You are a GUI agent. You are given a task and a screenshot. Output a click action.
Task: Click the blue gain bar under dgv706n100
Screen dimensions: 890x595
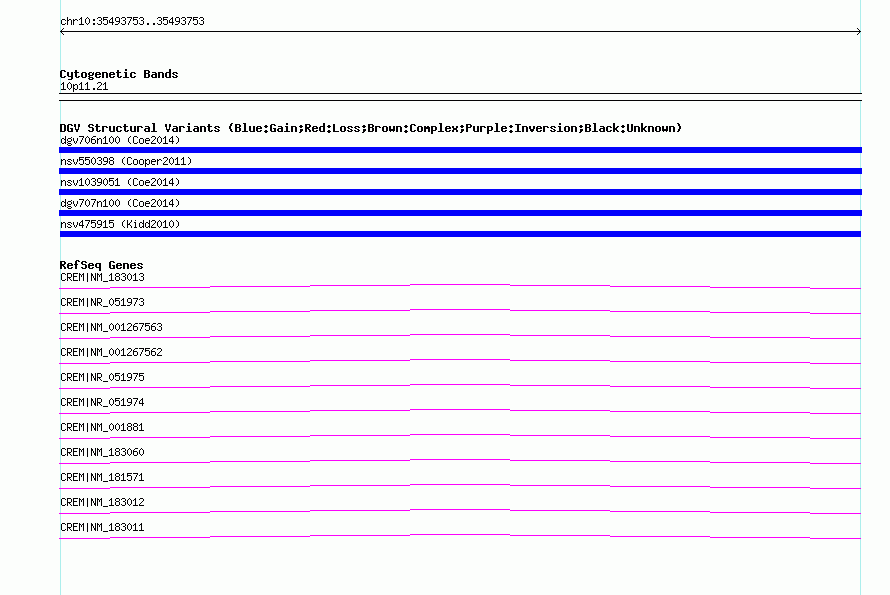point(460,150)
